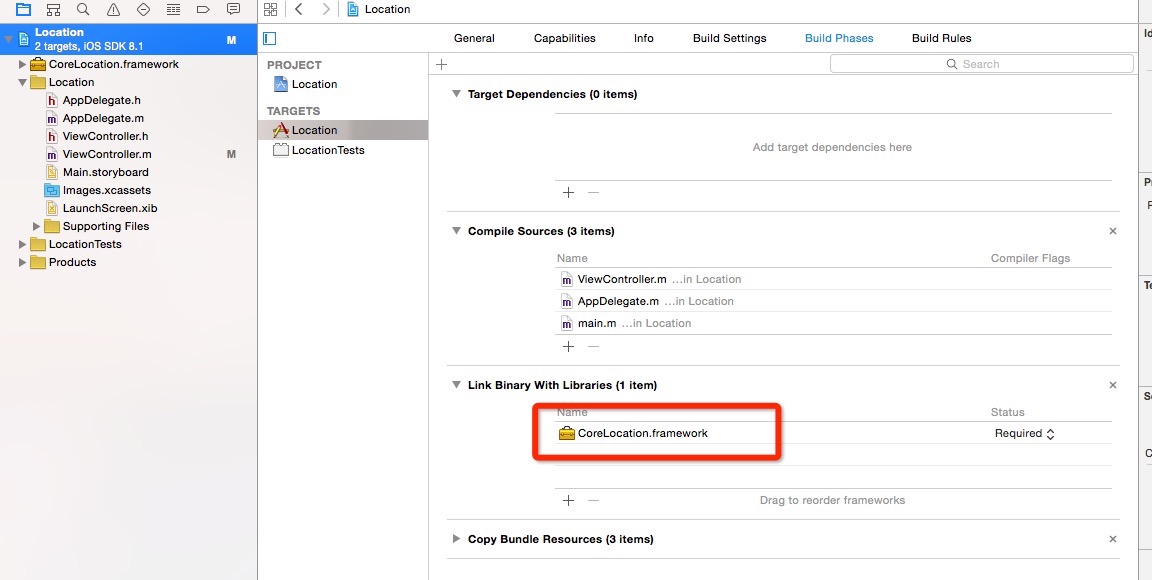Click the build phases Search field

click(x=981, y=64)
